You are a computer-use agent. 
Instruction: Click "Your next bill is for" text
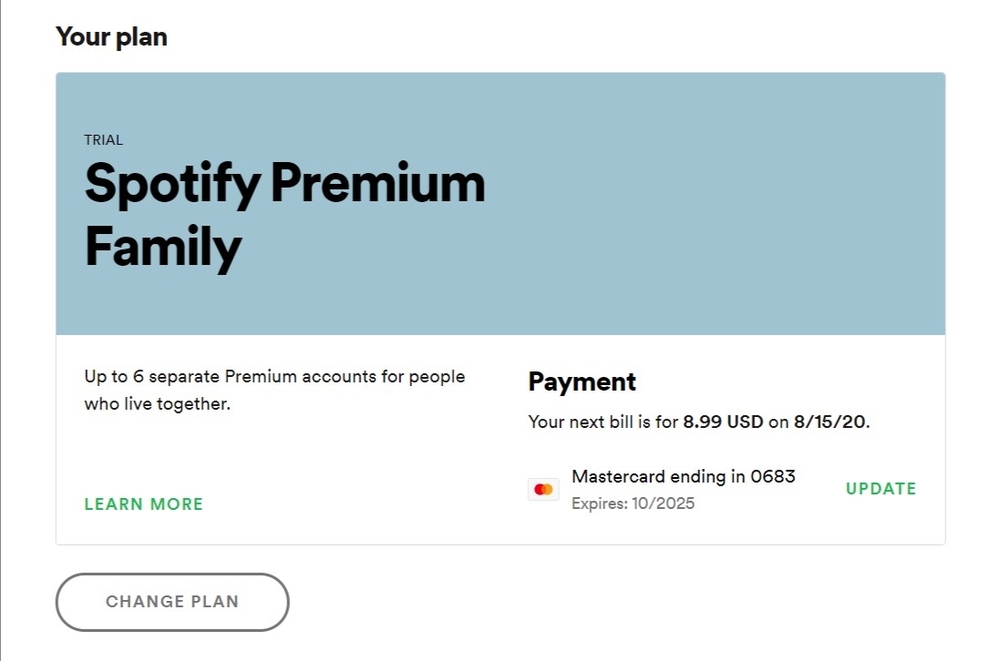coord(603,422)
